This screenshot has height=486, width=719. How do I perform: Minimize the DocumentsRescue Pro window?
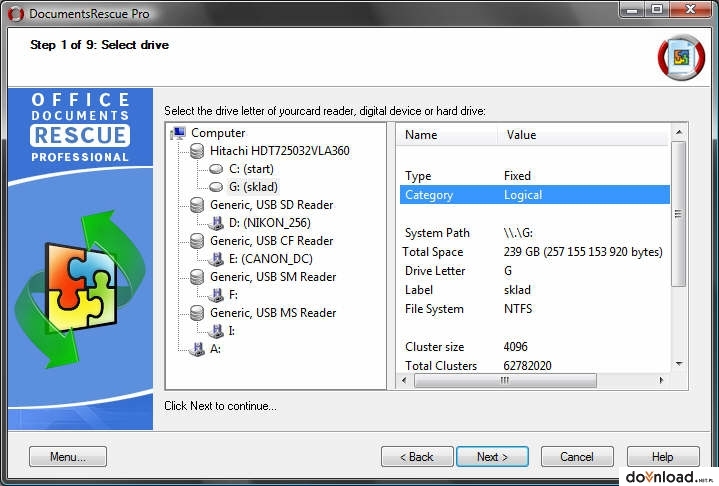[x=632, y=10]
